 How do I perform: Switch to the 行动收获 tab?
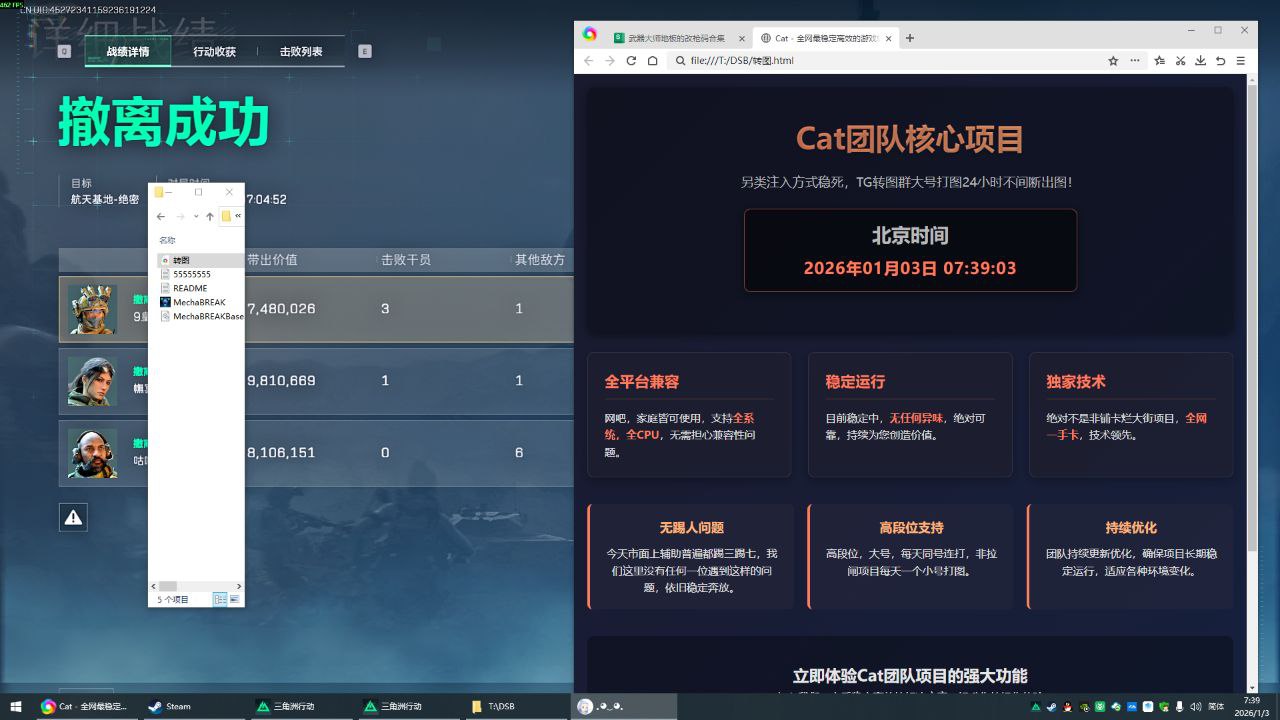point(214,52)
